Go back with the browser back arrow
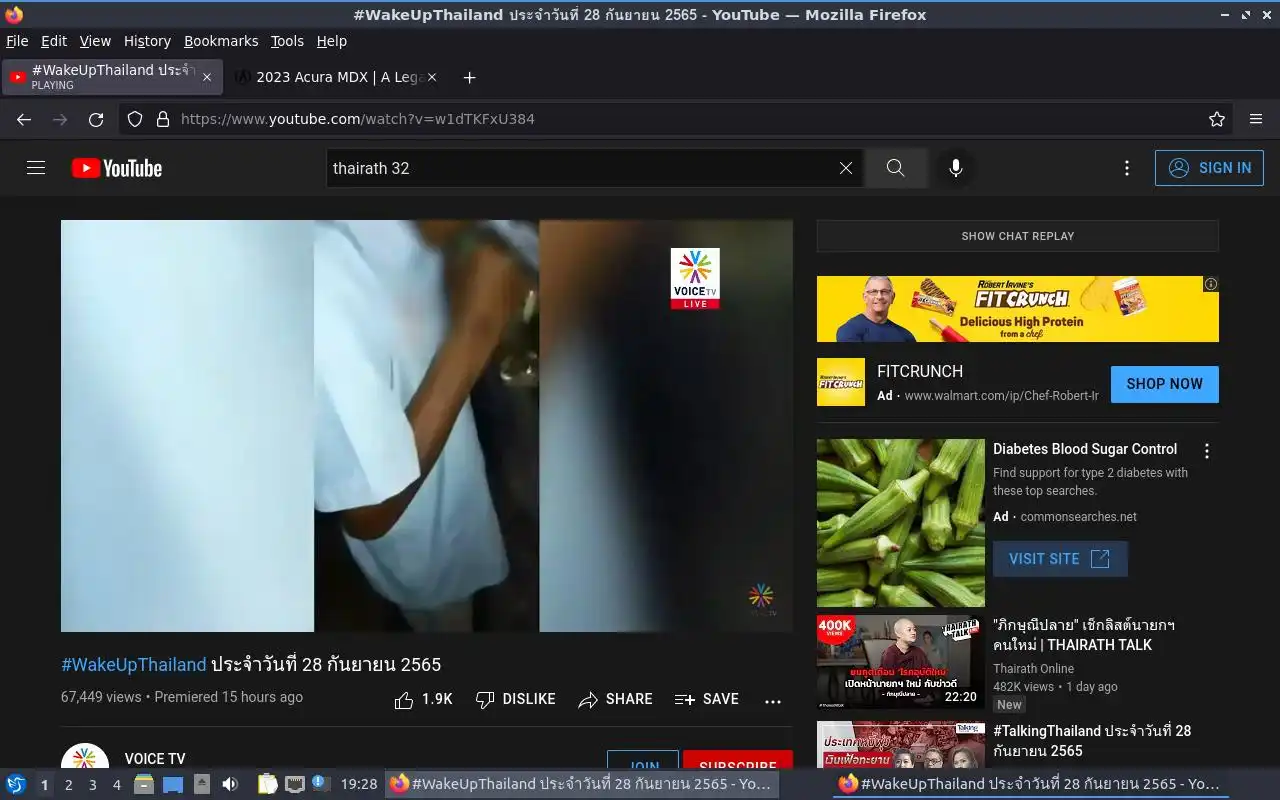 tap(24, 119)
